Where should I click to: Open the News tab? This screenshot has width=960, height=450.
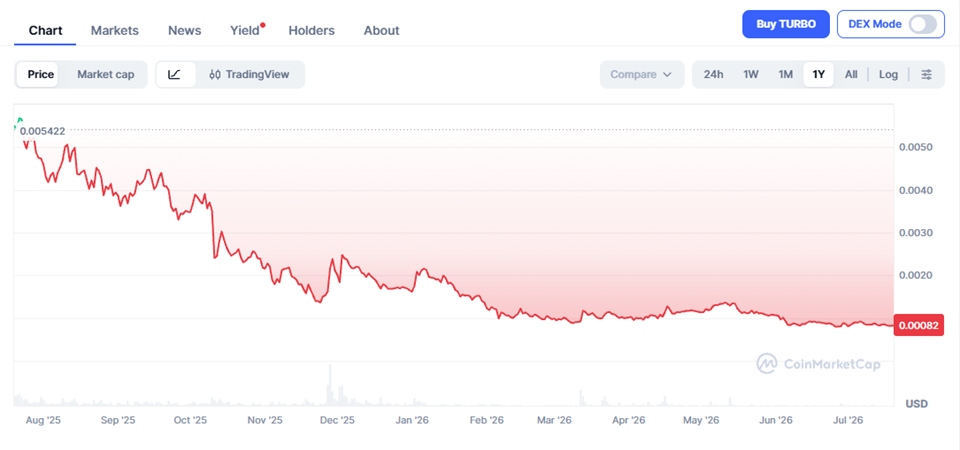pyautogui.click(x=184, y=31)
